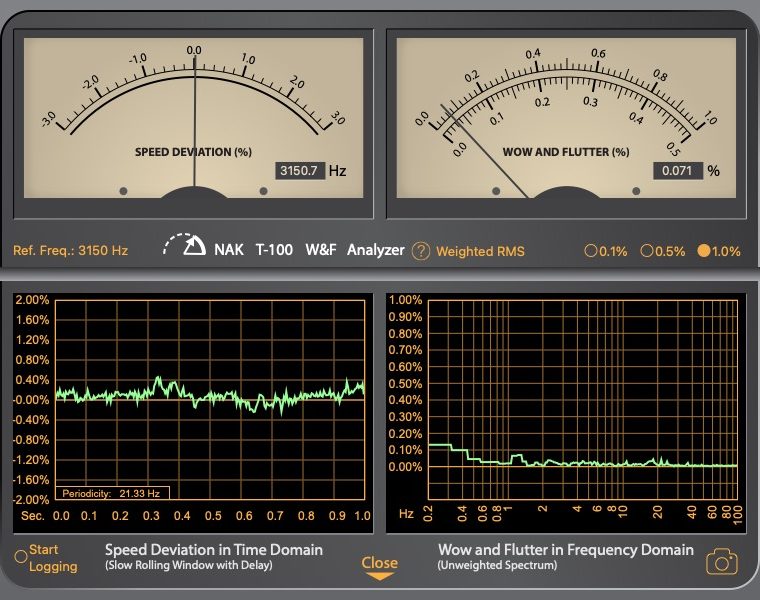Change the Weighted RMS measurement mode
The image size is (760, 600).
pos(480,251)
